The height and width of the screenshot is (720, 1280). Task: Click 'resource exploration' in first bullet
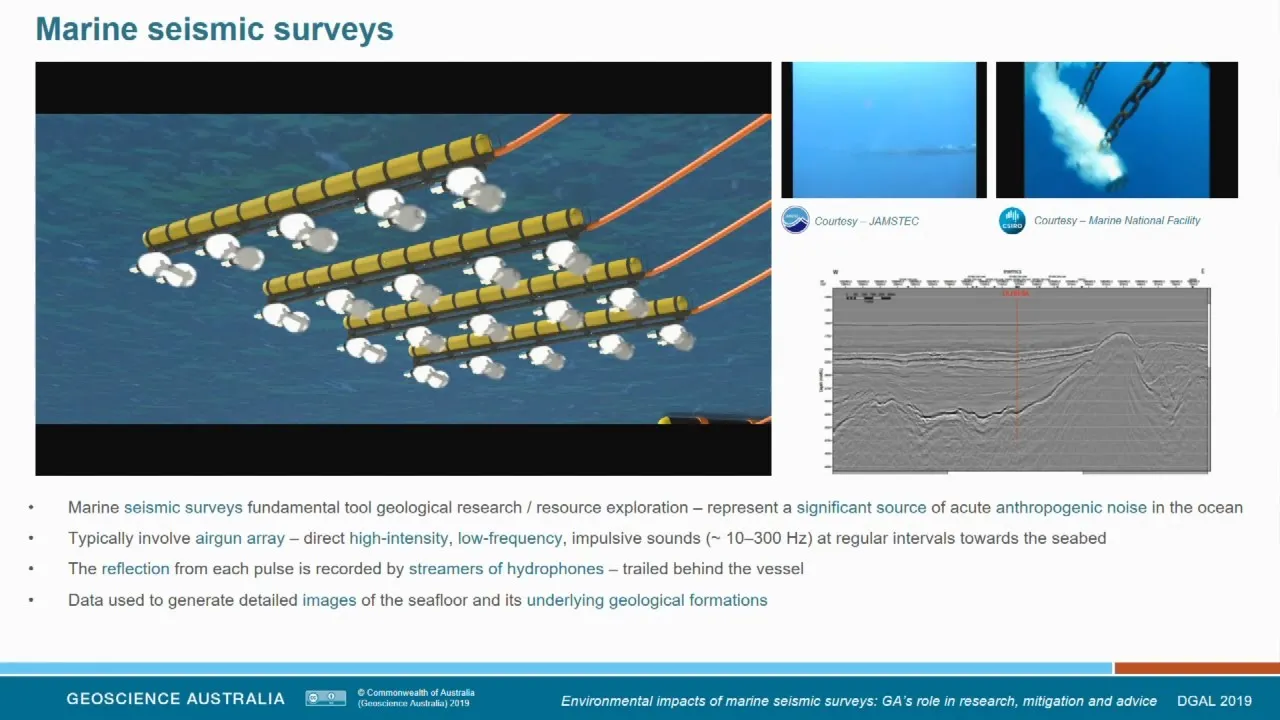pos(611,508)
